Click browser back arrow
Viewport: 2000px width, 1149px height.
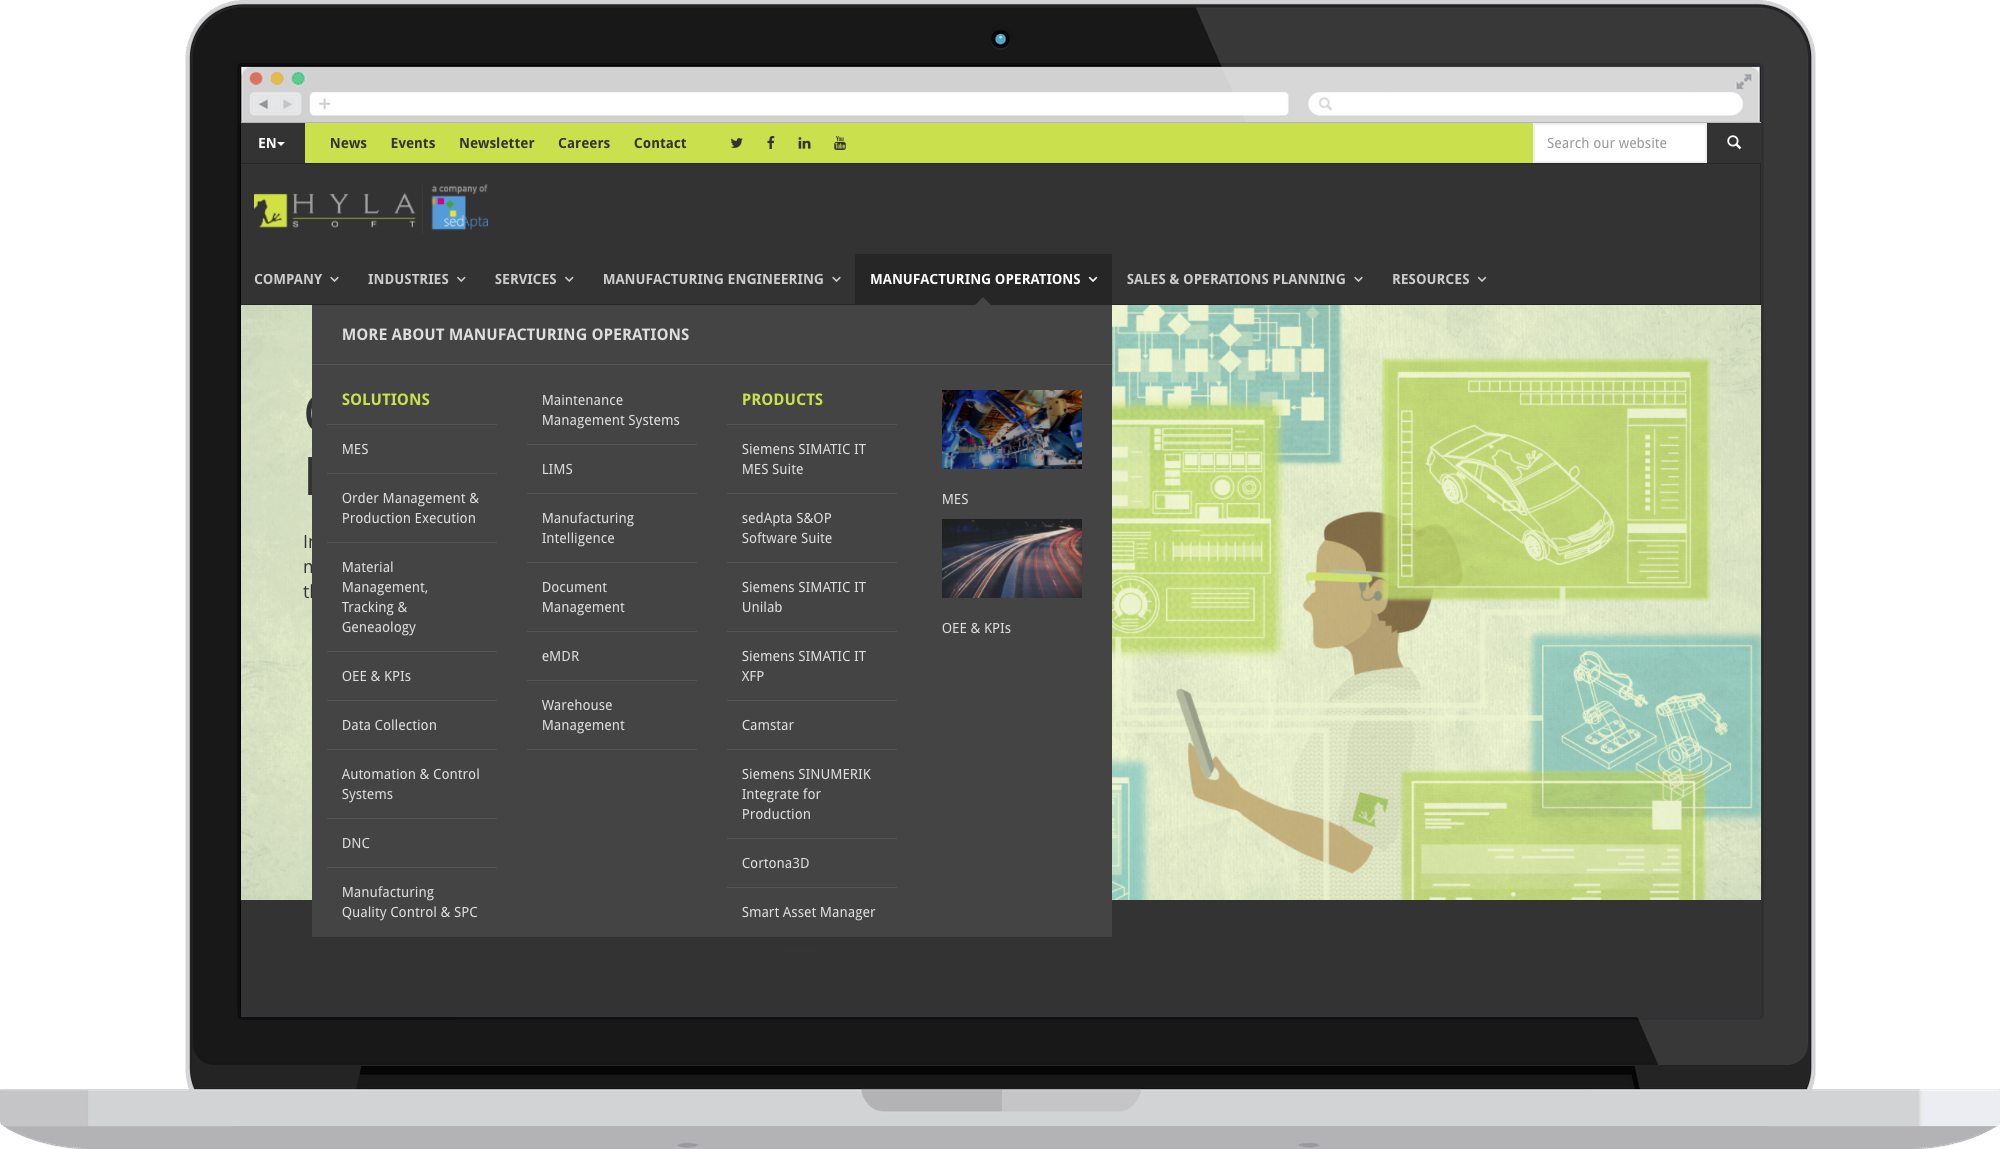[264, 104]
